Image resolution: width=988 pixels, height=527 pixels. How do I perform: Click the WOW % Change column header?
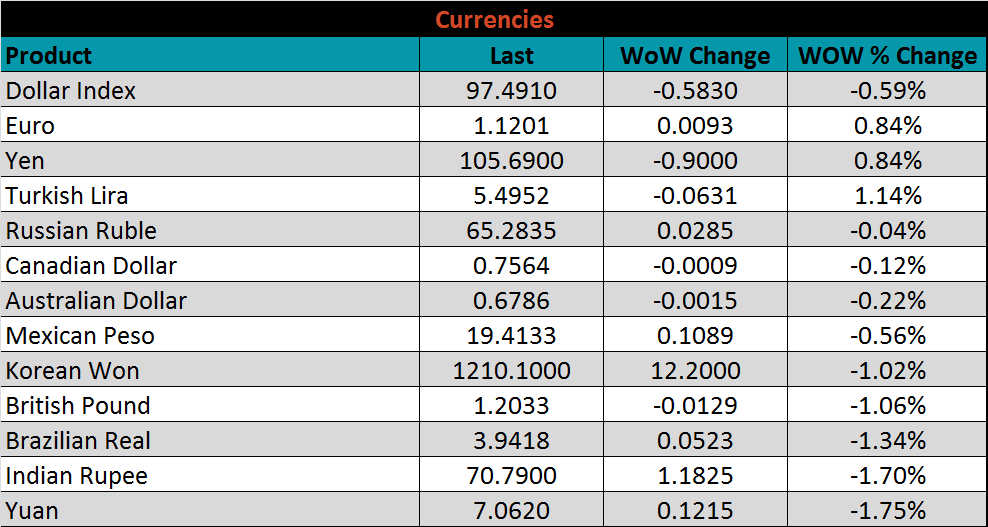point(887,56)
